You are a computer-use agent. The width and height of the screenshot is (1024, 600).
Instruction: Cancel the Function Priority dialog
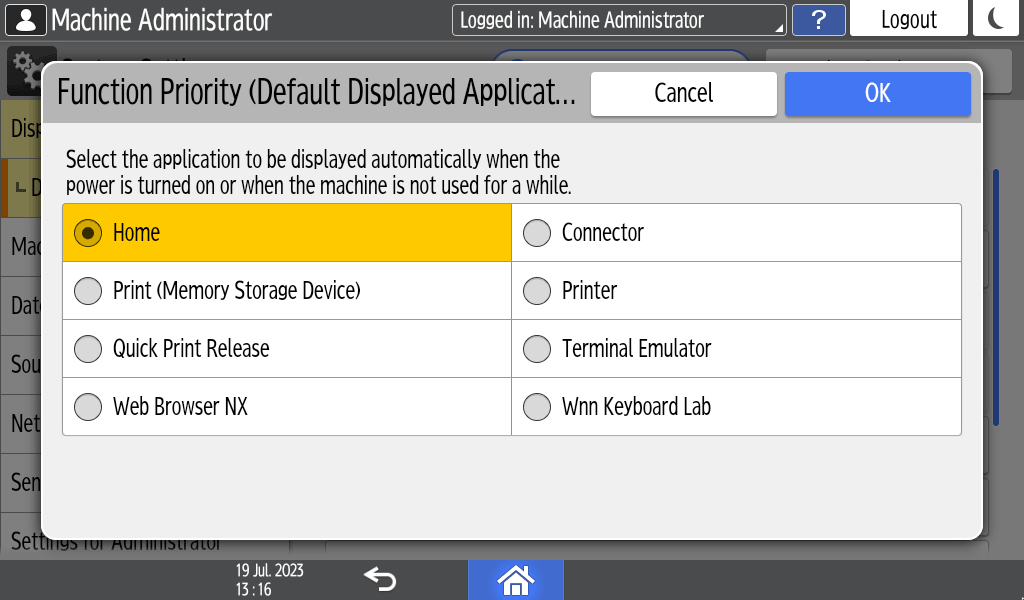(x=683, y=93)
